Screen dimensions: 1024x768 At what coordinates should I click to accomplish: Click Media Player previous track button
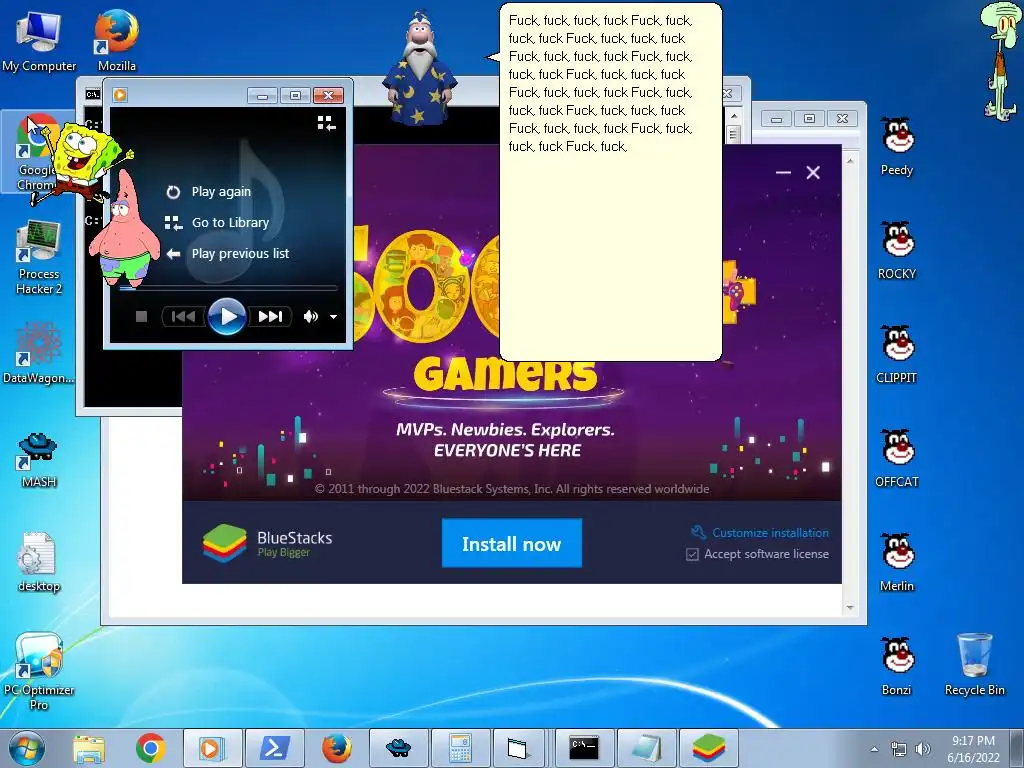pos(184,317)
